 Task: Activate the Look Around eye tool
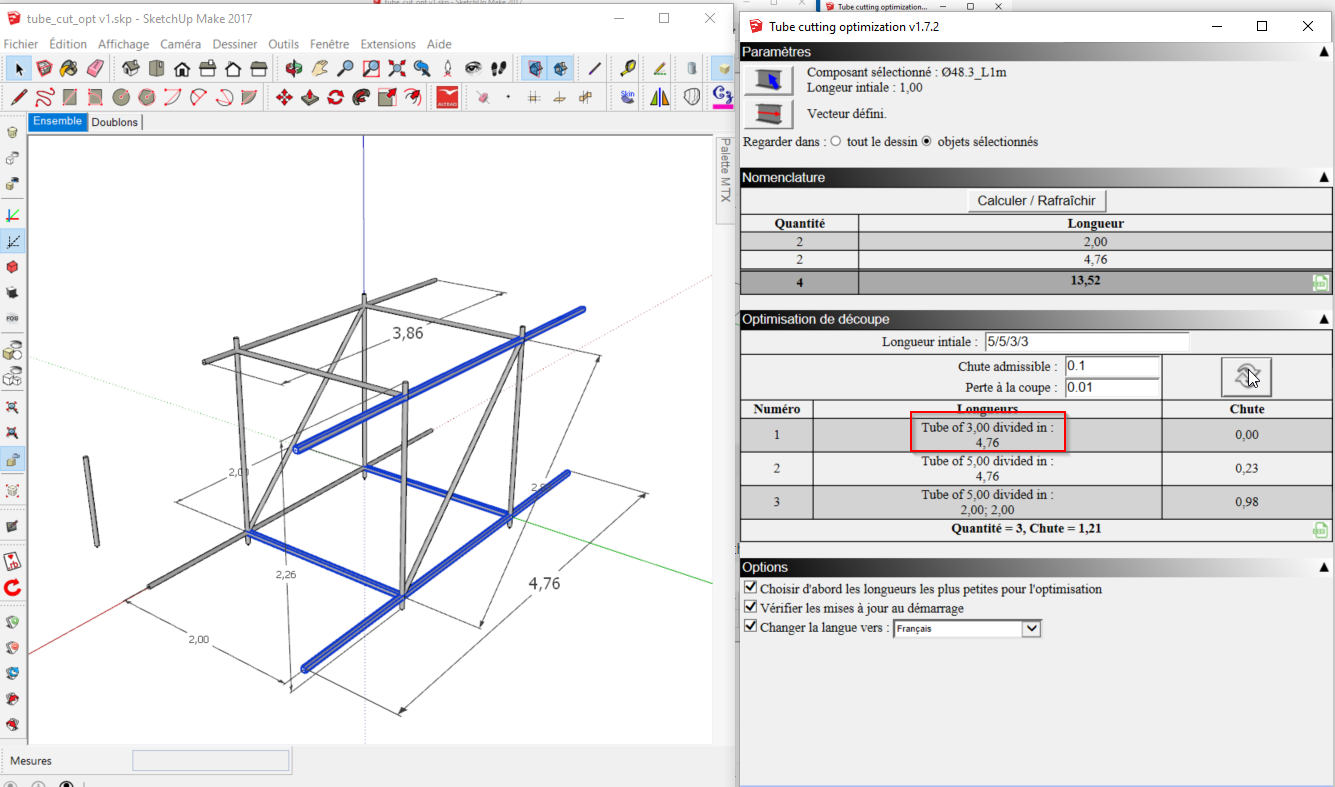pyautogui.click(x=474, y=68)
